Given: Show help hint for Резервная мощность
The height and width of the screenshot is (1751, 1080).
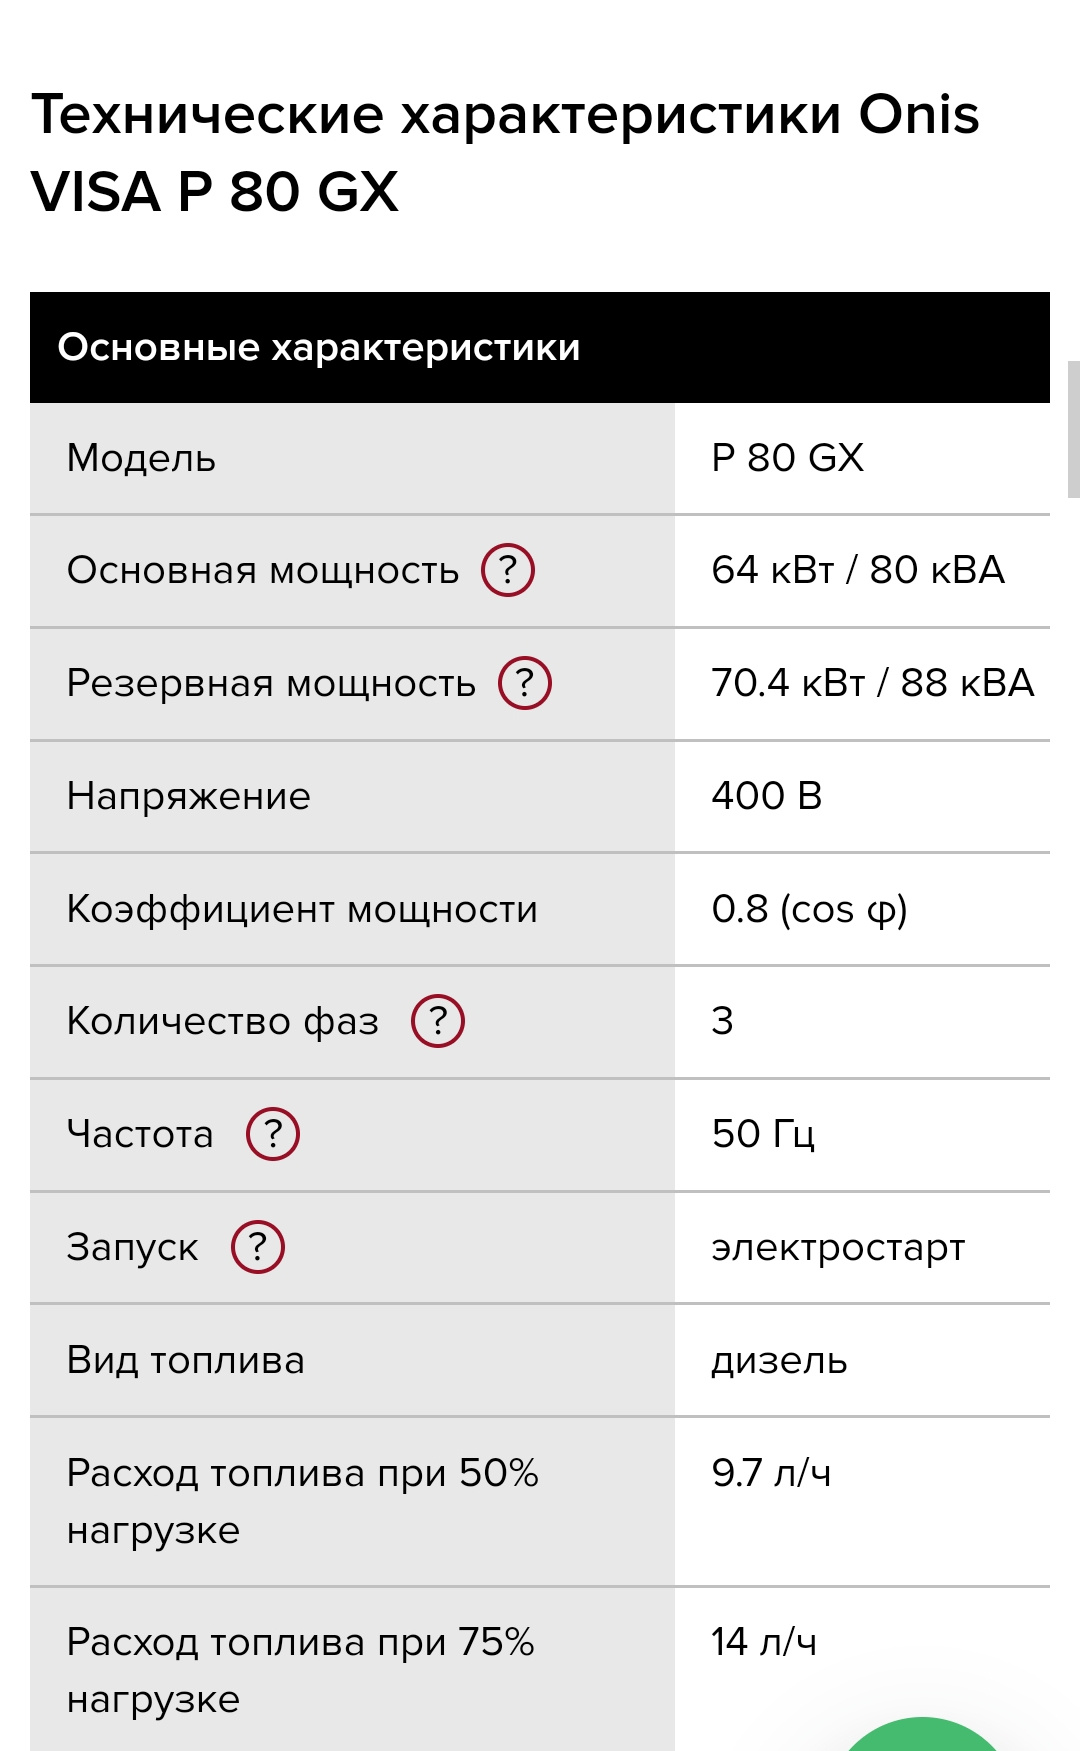Looking at the screenshot, I should pyautogui.click(x=525, y=683).
